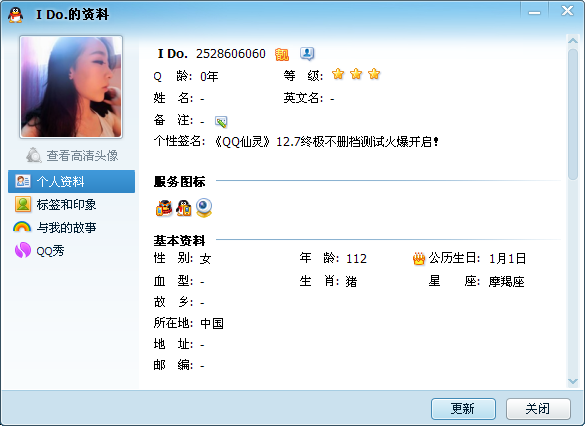View the 查看高清头像 link
Viewport: 585px width, 426px height.
tap(72, 156)
